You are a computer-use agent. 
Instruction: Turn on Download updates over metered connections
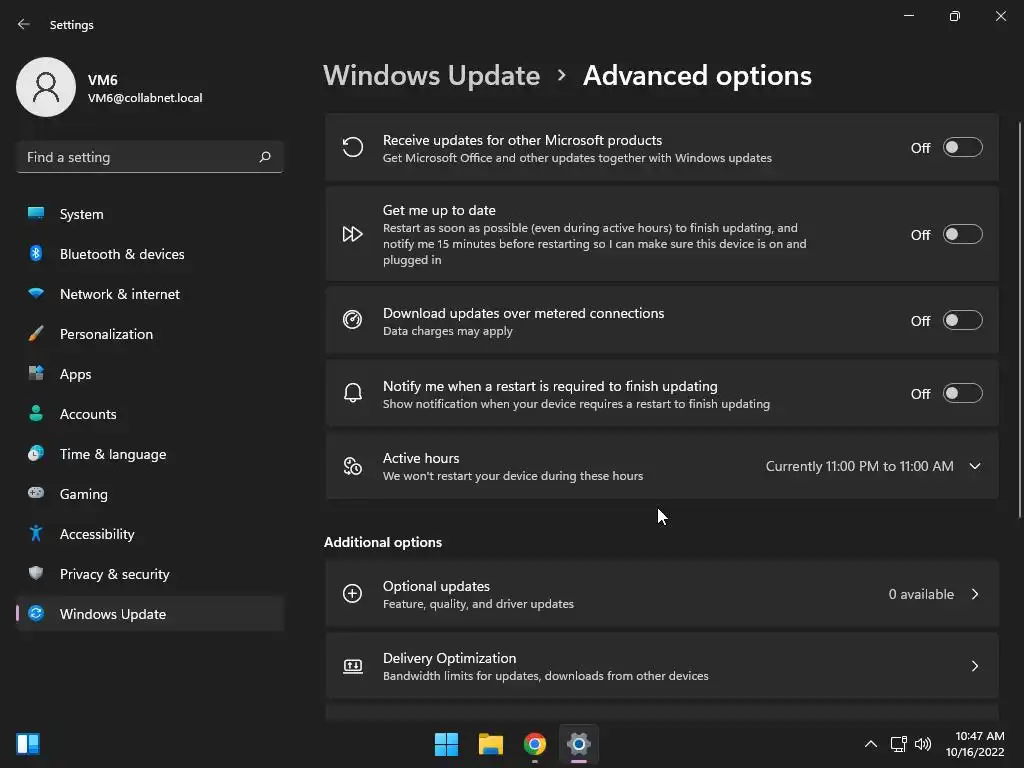(963, 321)
